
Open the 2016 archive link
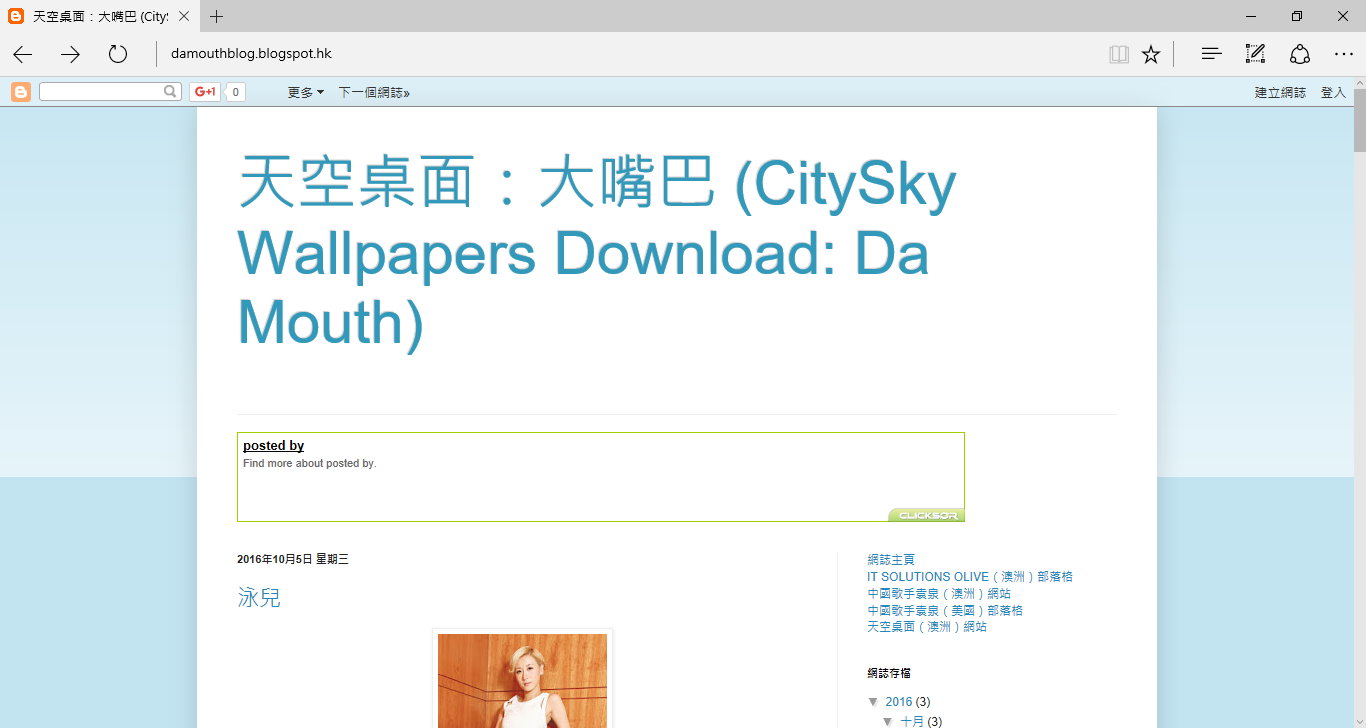(x=898, y=702)
